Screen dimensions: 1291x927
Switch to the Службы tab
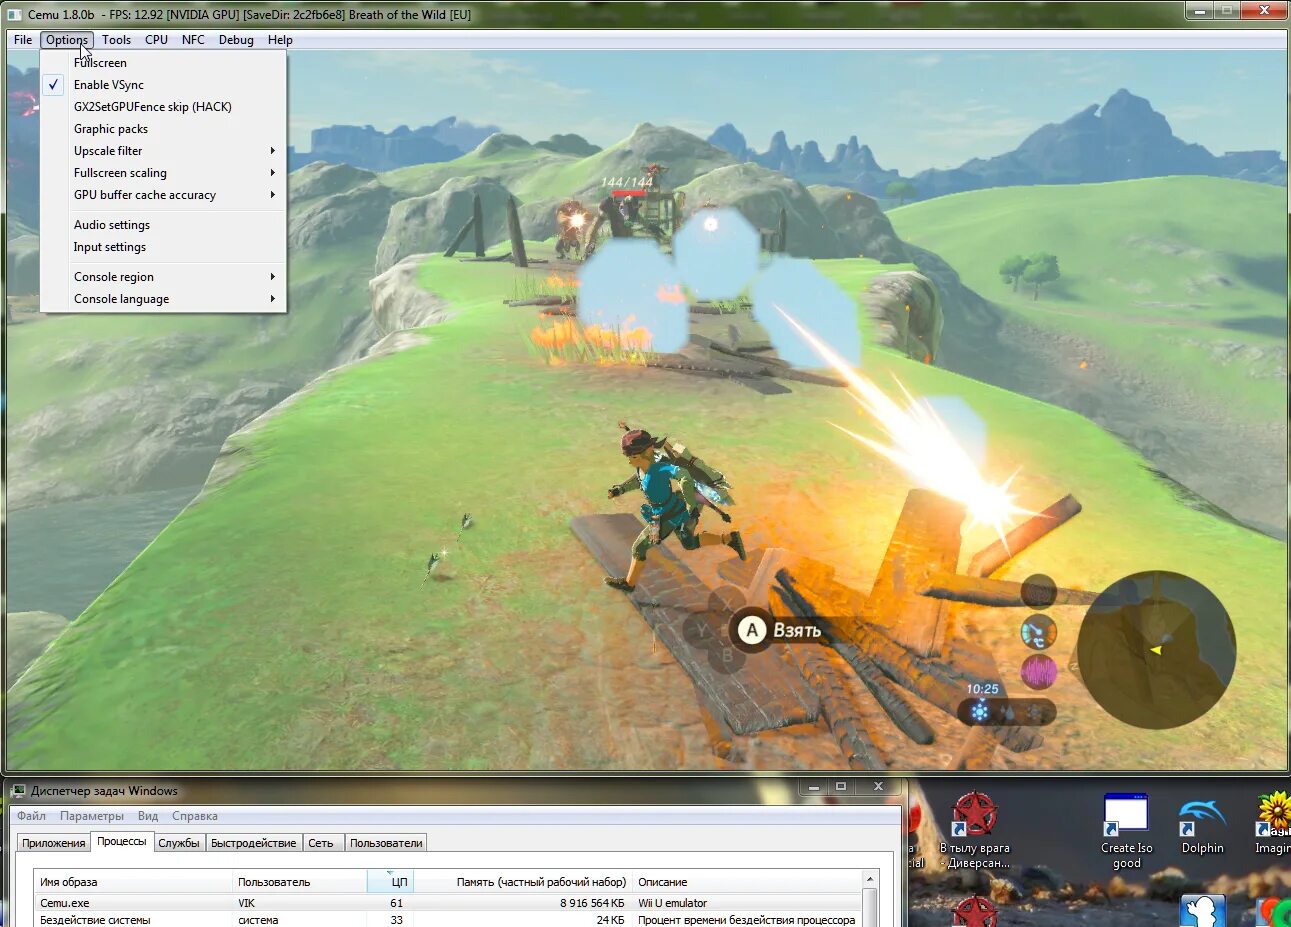pyautogui.click(x=179, y=843)
